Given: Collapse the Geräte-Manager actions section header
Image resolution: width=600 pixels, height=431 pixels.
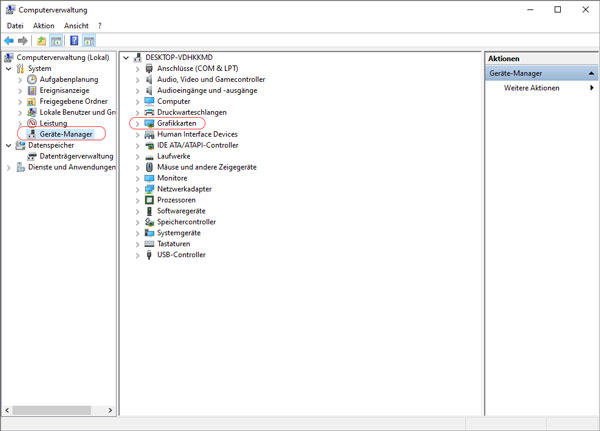Looking at the screenshot, I should [x=589, y=74].
